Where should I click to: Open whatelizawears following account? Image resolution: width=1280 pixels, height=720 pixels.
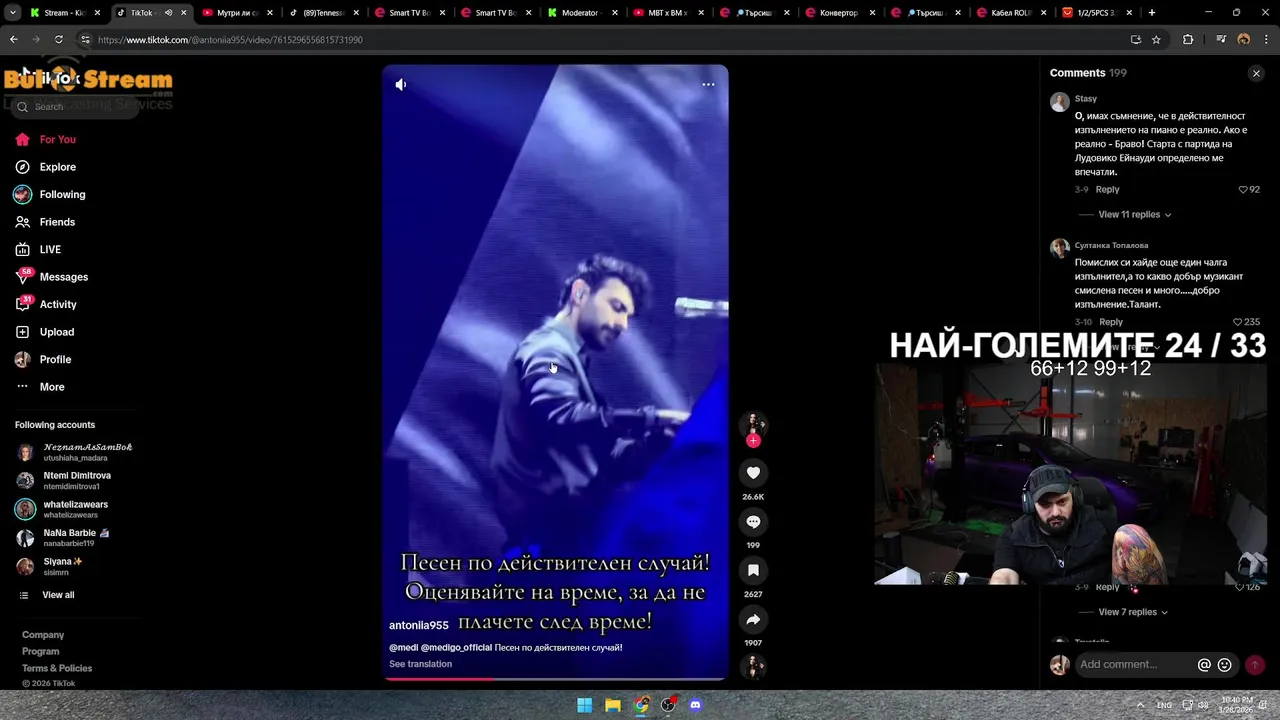click(x=63, y=510)
